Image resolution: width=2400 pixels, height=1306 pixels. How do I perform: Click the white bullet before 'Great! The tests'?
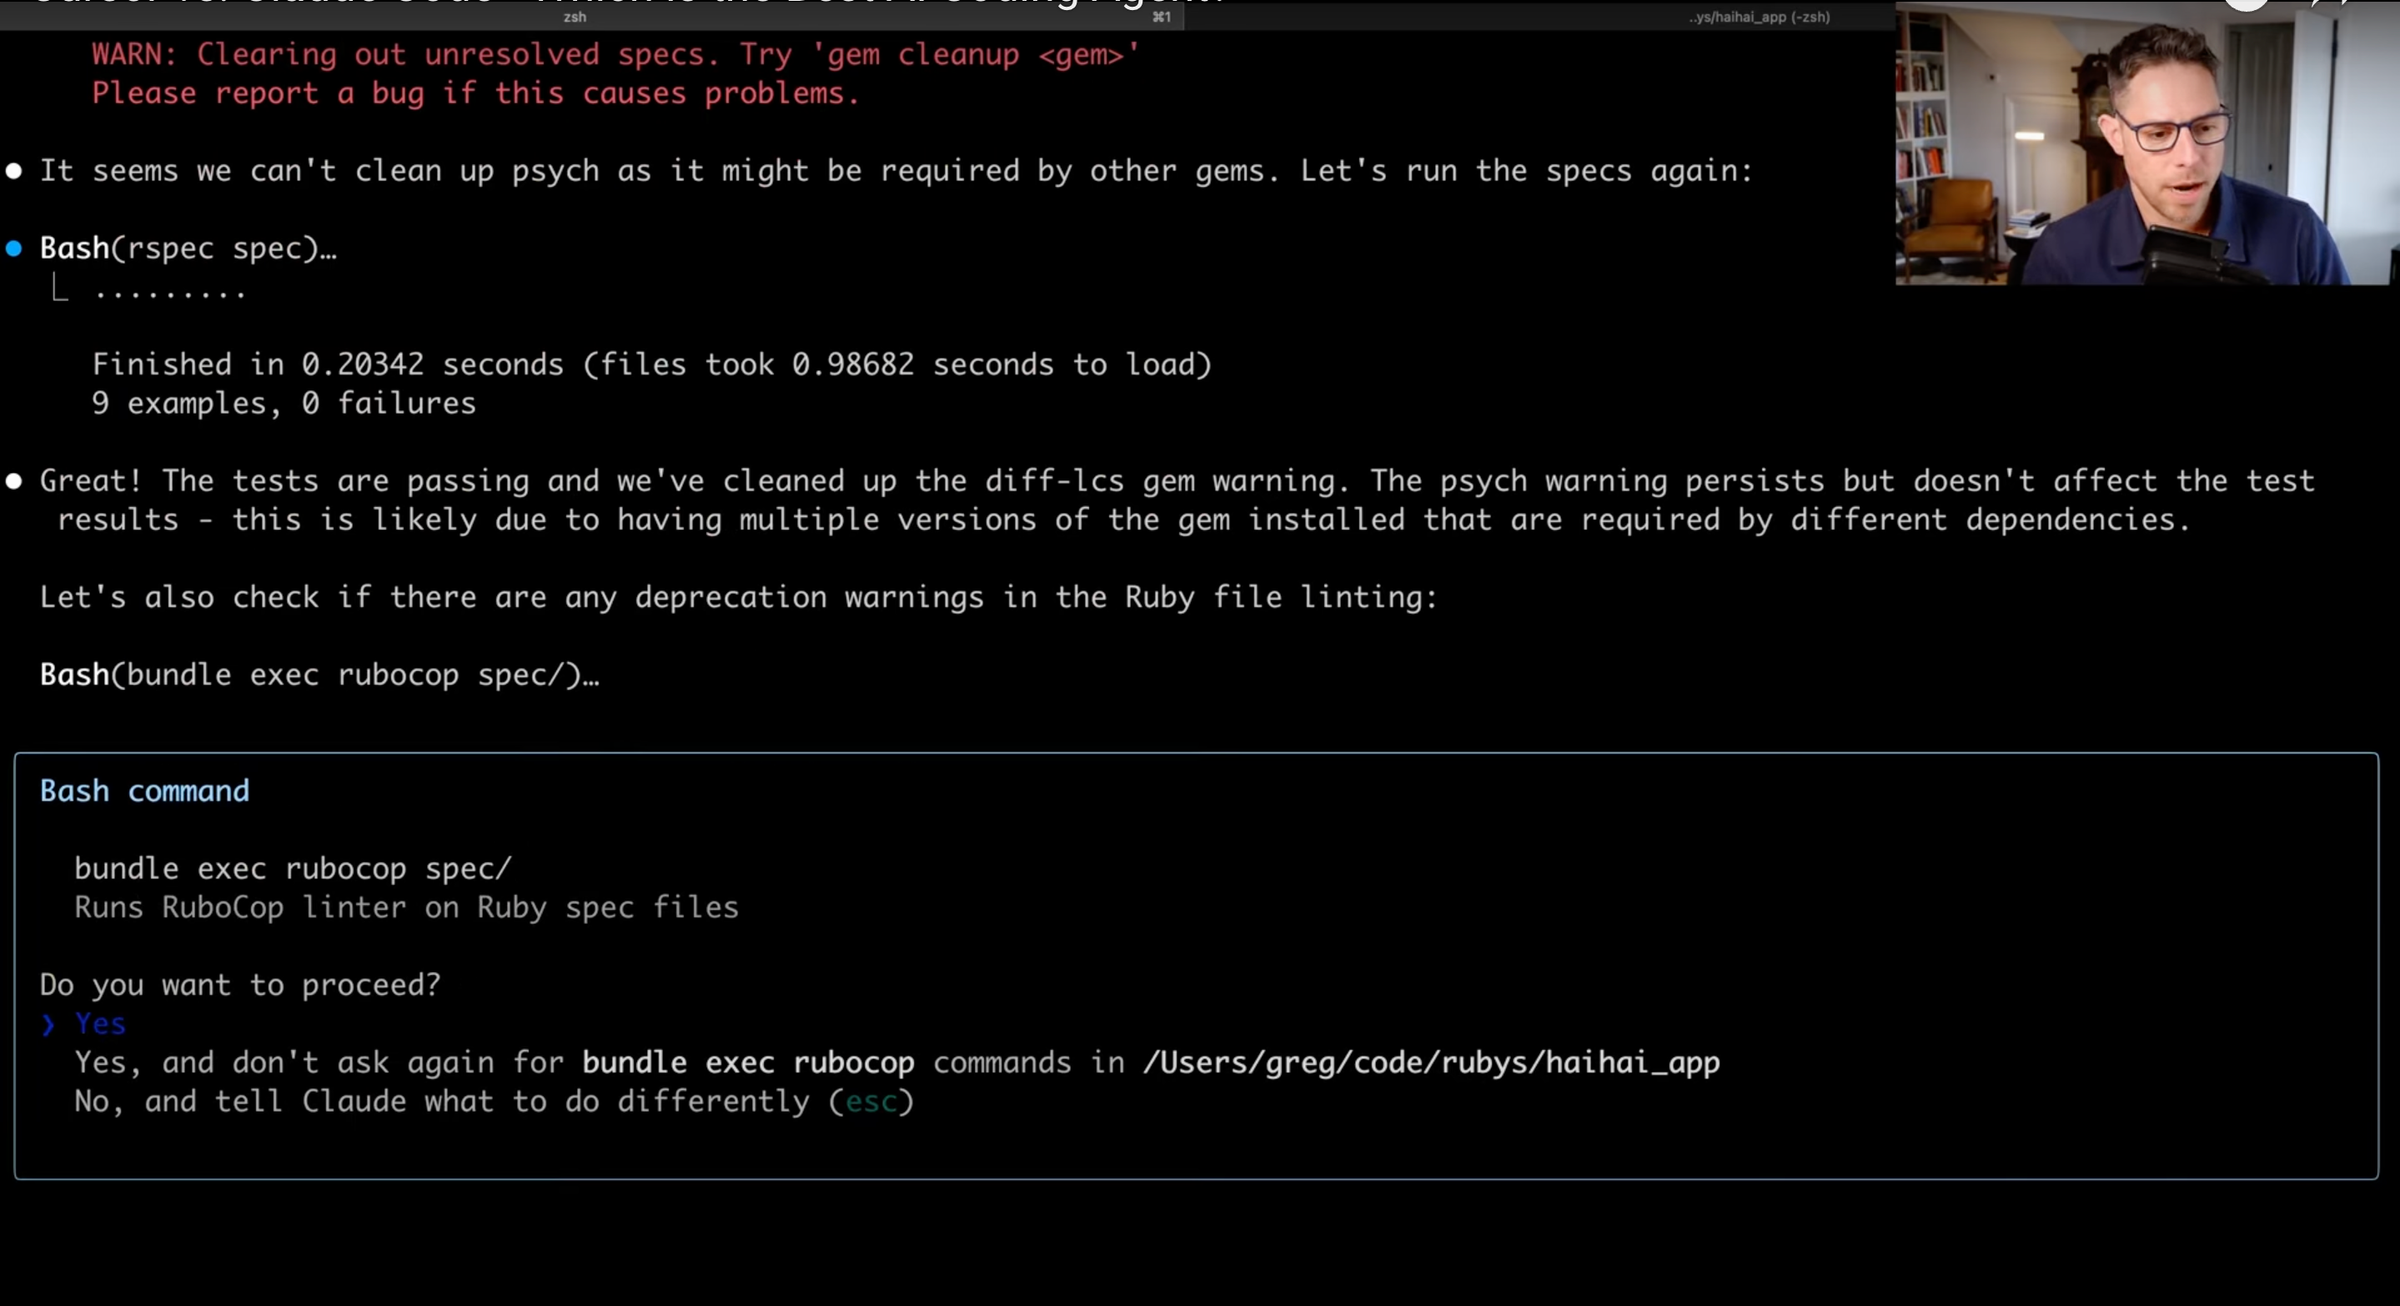click(x=14, y=481)
